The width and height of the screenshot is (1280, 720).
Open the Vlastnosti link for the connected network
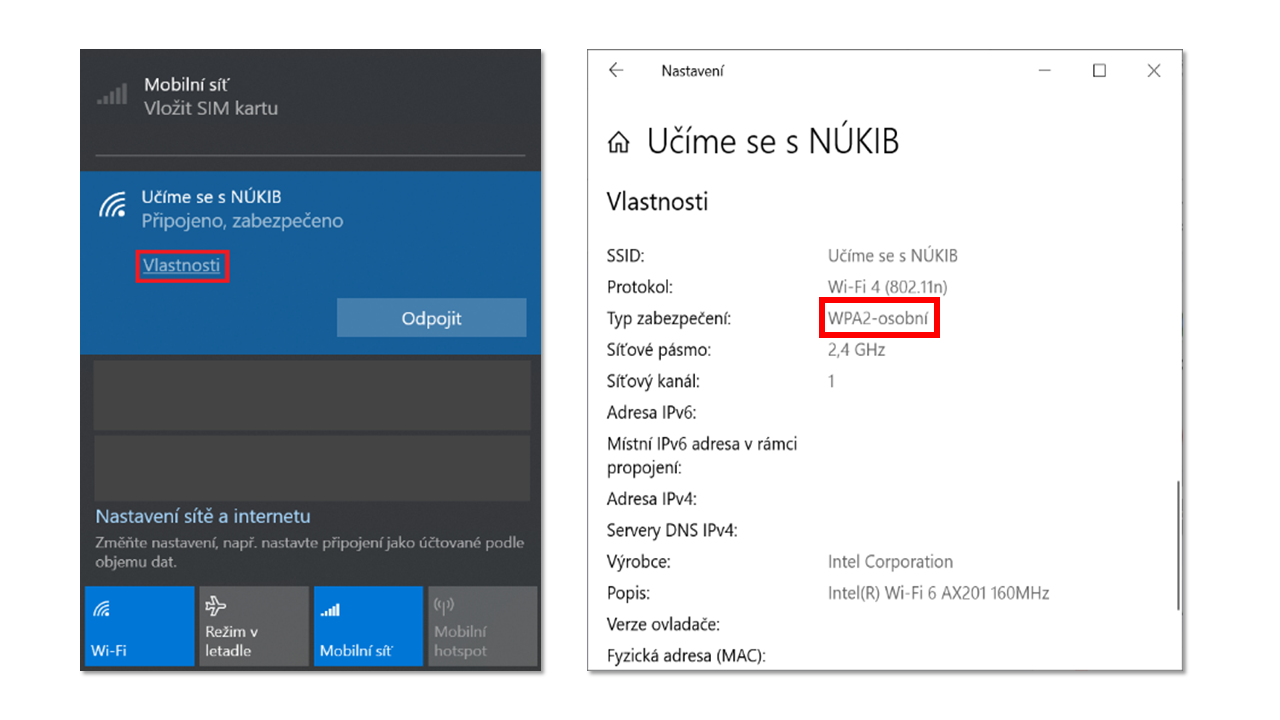click(181, 266)
